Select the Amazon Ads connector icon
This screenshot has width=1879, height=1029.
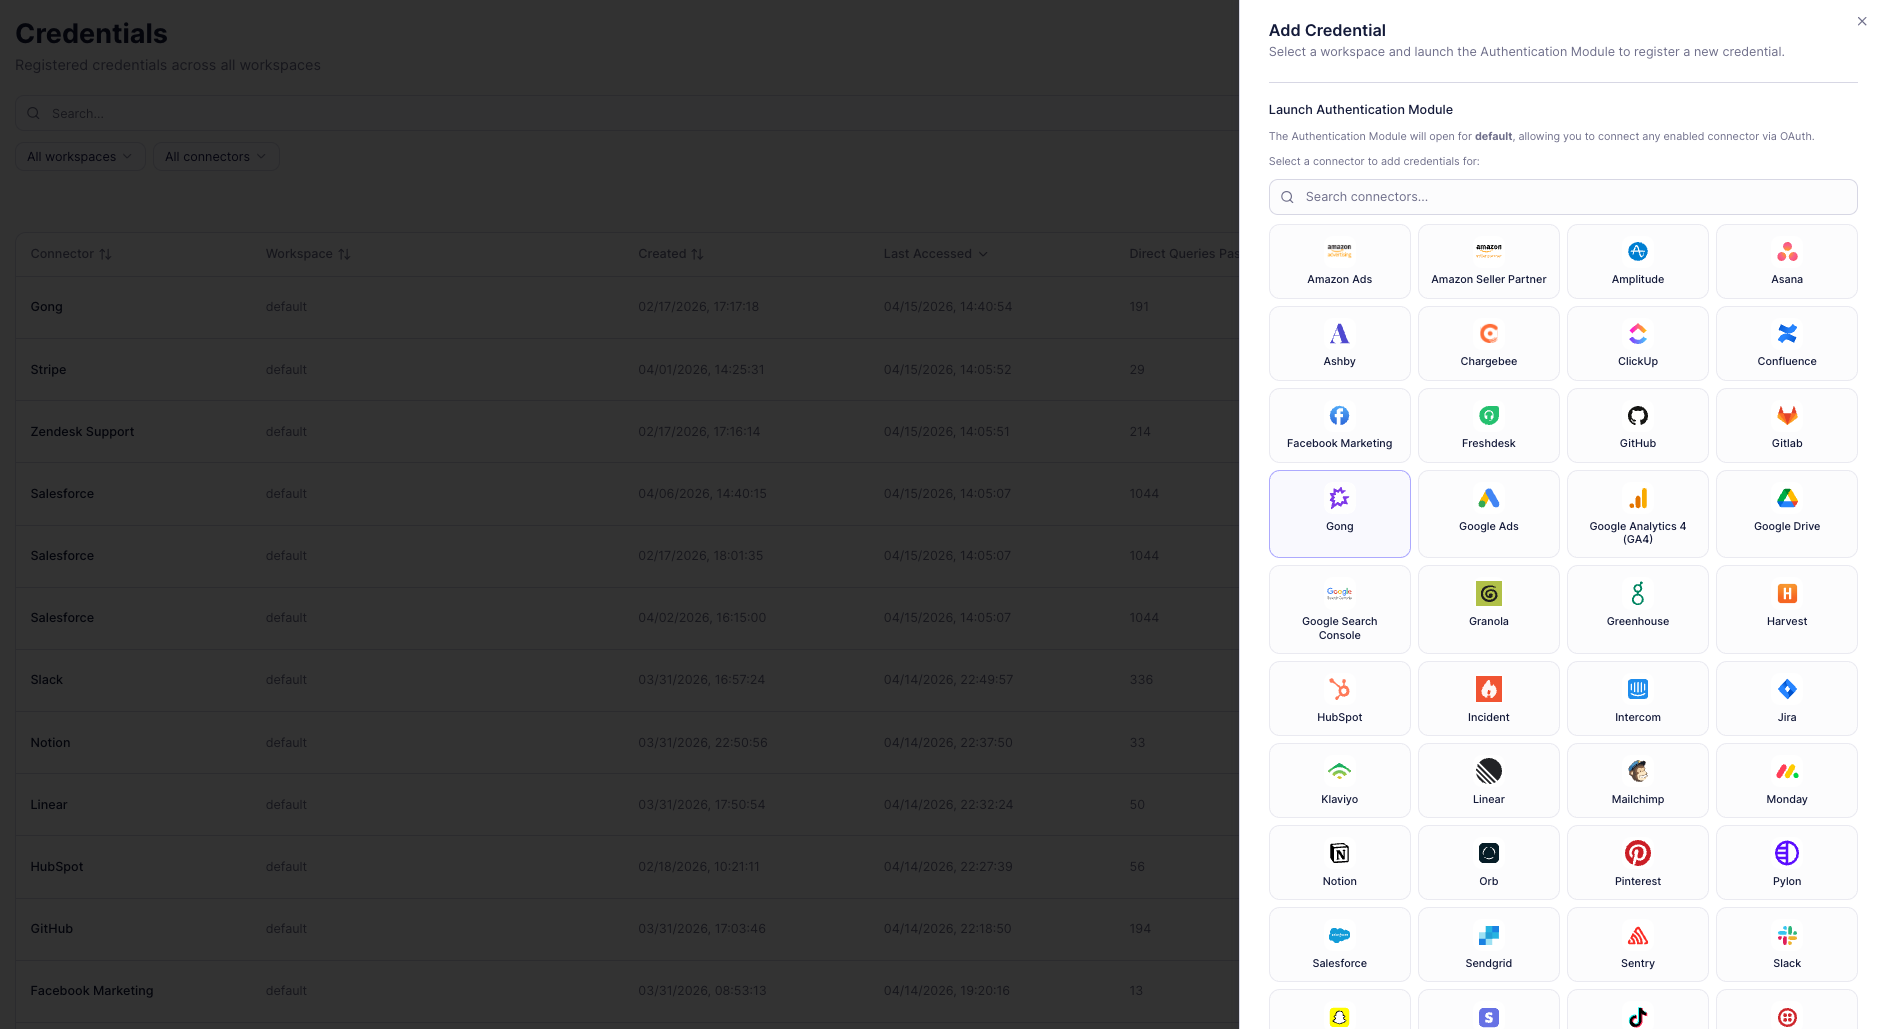pyautogui.click(x=1339, y=251)
